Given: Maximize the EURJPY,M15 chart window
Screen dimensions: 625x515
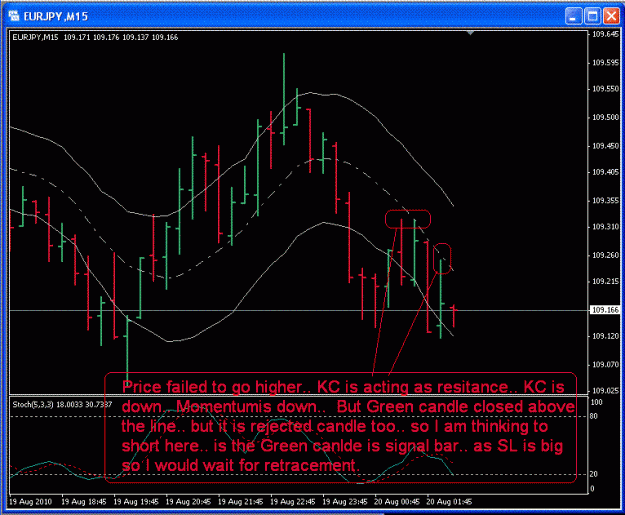Looking at the screenshot, I should (x=592, y=16).
